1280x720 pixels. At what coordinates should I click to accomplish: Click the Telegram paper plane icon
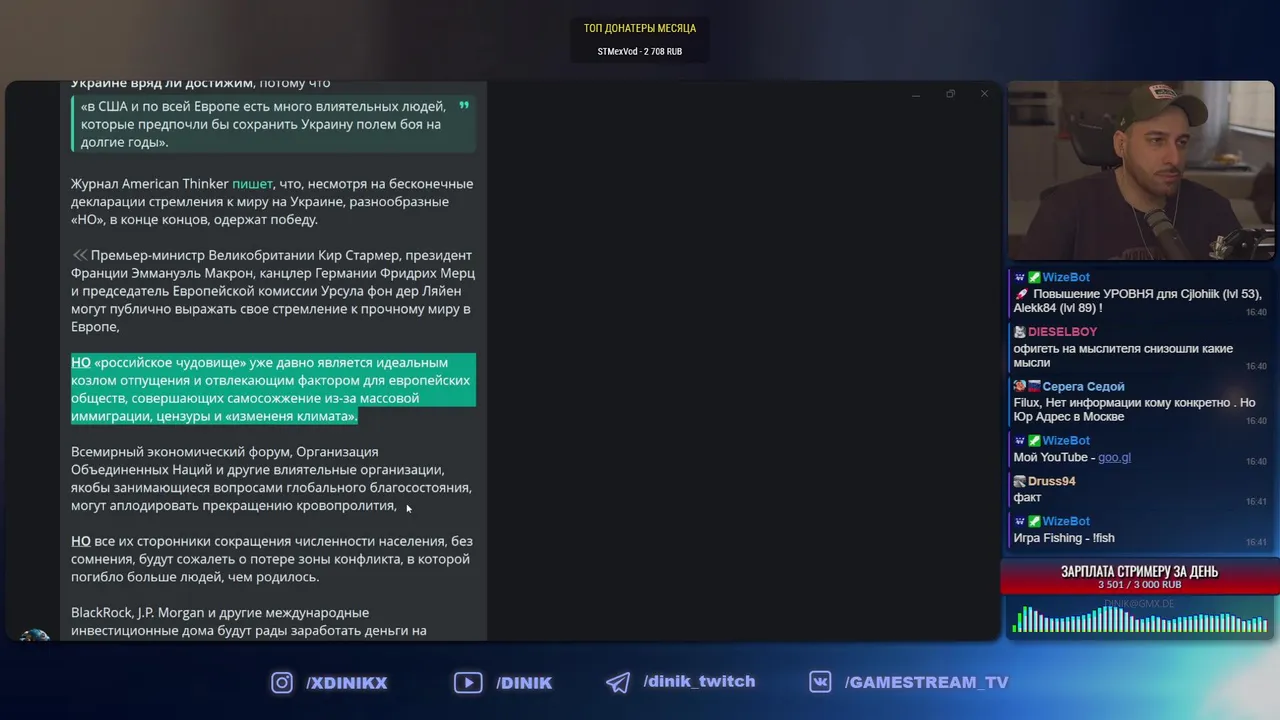[618, 682]
